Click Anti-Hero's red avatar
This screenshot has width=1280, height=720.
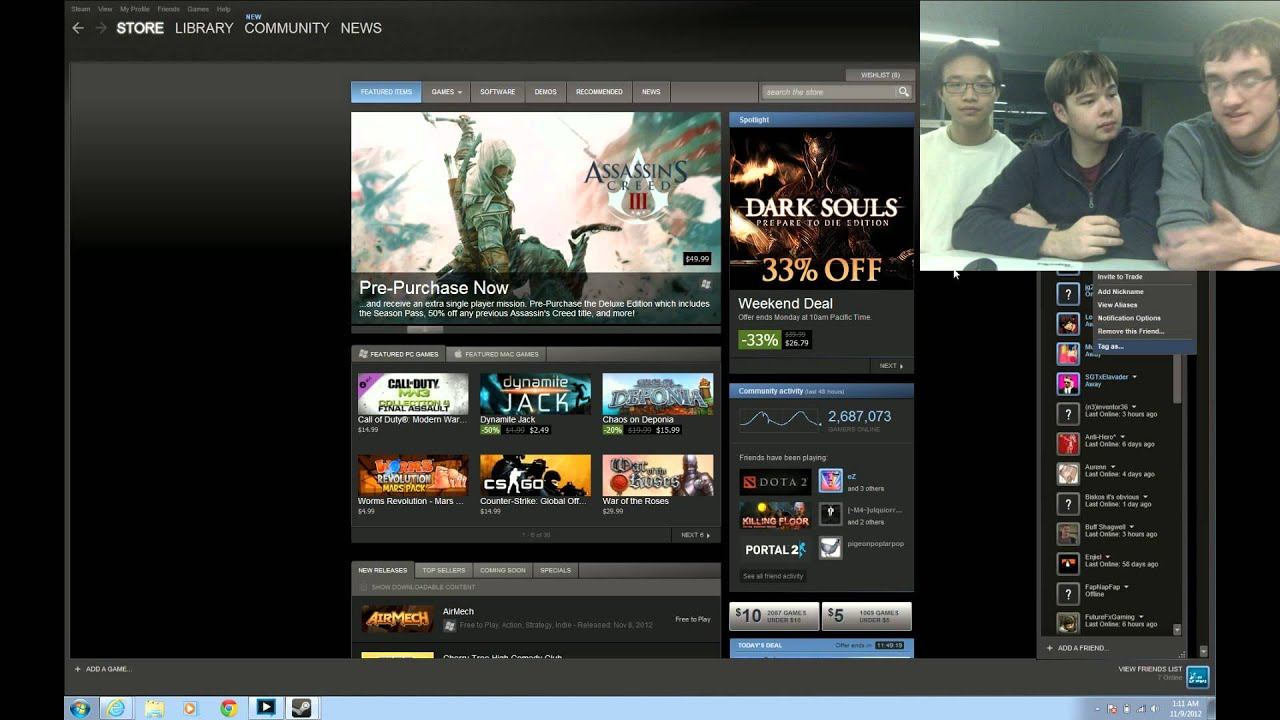(1068, 443)
